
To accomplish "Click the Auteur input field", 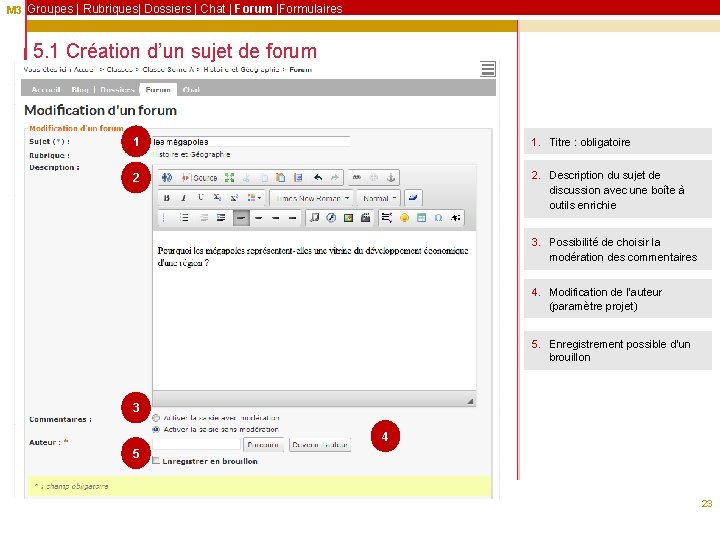I will tap(196, 444).
